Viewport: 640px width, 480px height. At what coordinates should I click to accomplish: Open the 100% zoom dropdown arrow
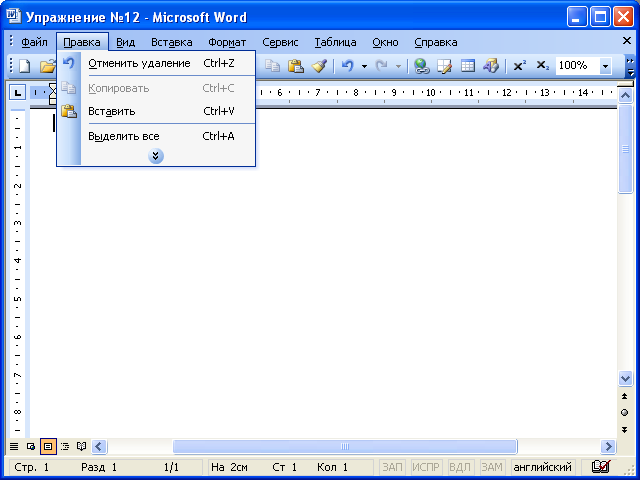(x=605, y=66)
